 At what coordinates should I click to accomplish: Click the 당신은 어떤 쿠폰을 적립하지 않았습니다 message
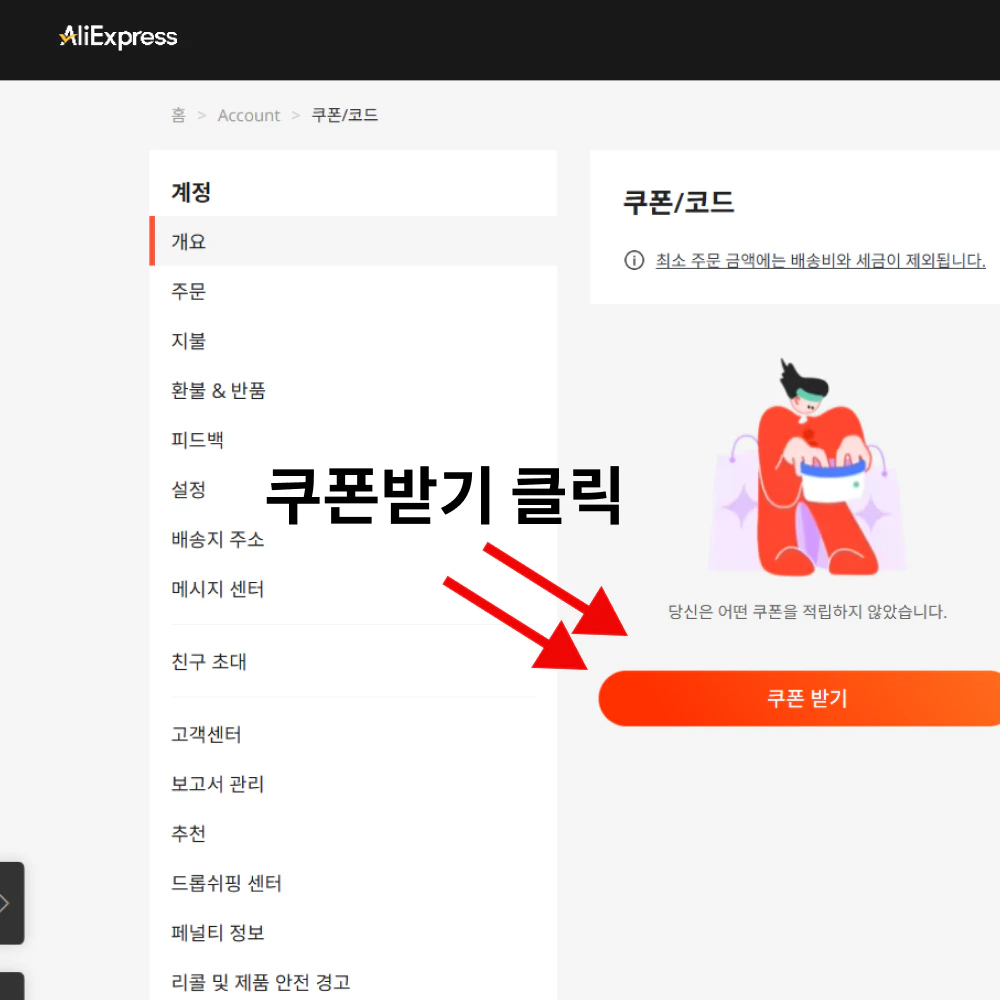[807, 612]
